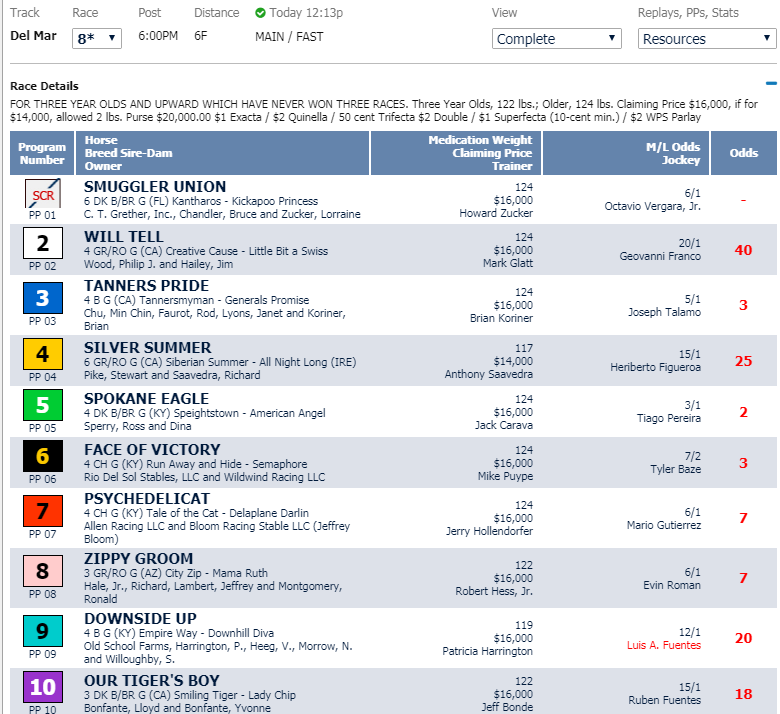Select the orange number 7 saddlecloth icon
The height and width of the screenshot is (714, 780).
pyautogui.click(x=42, y=511)
